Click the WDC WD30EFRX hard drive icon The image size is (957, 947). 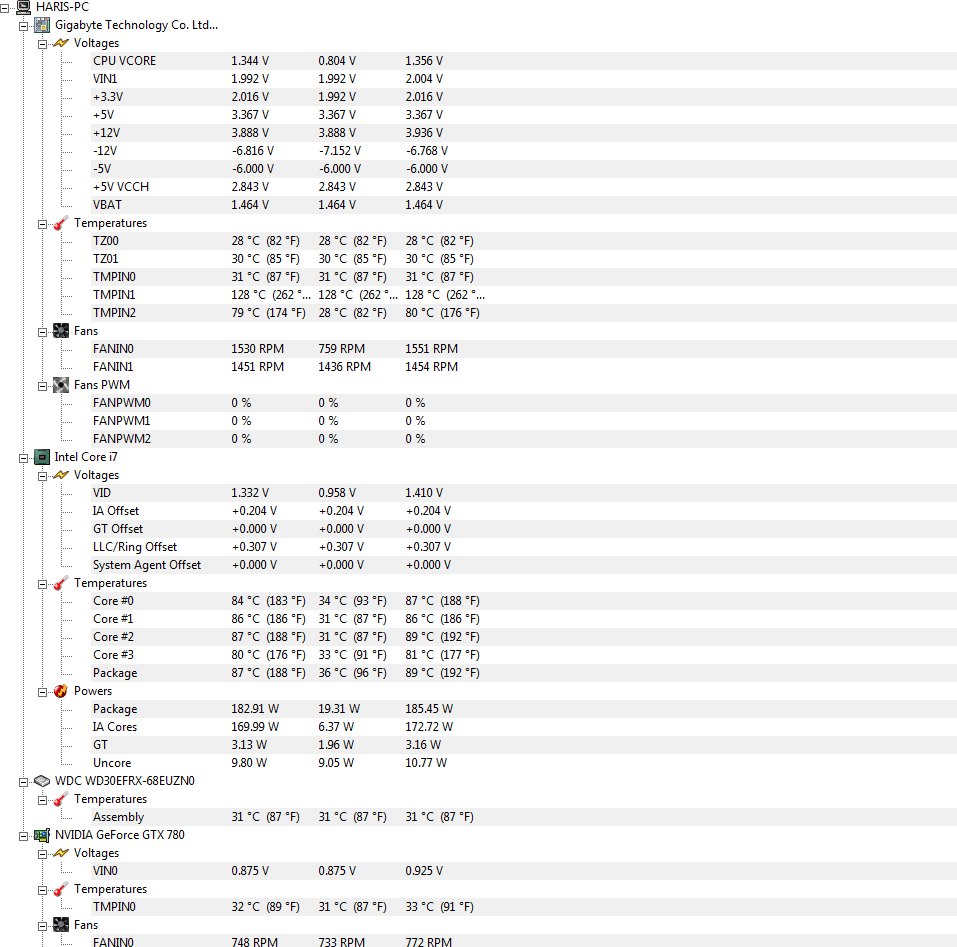point(42,781)
